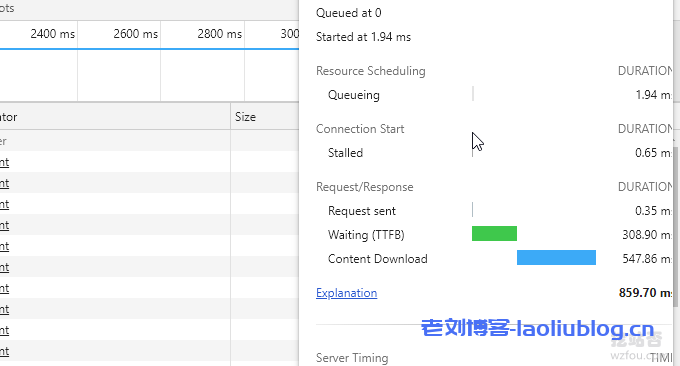The width and height of the screenshot is (680, 366).
Task: Click the 0.35 ms Request sent duration
Action: point(653,211)
